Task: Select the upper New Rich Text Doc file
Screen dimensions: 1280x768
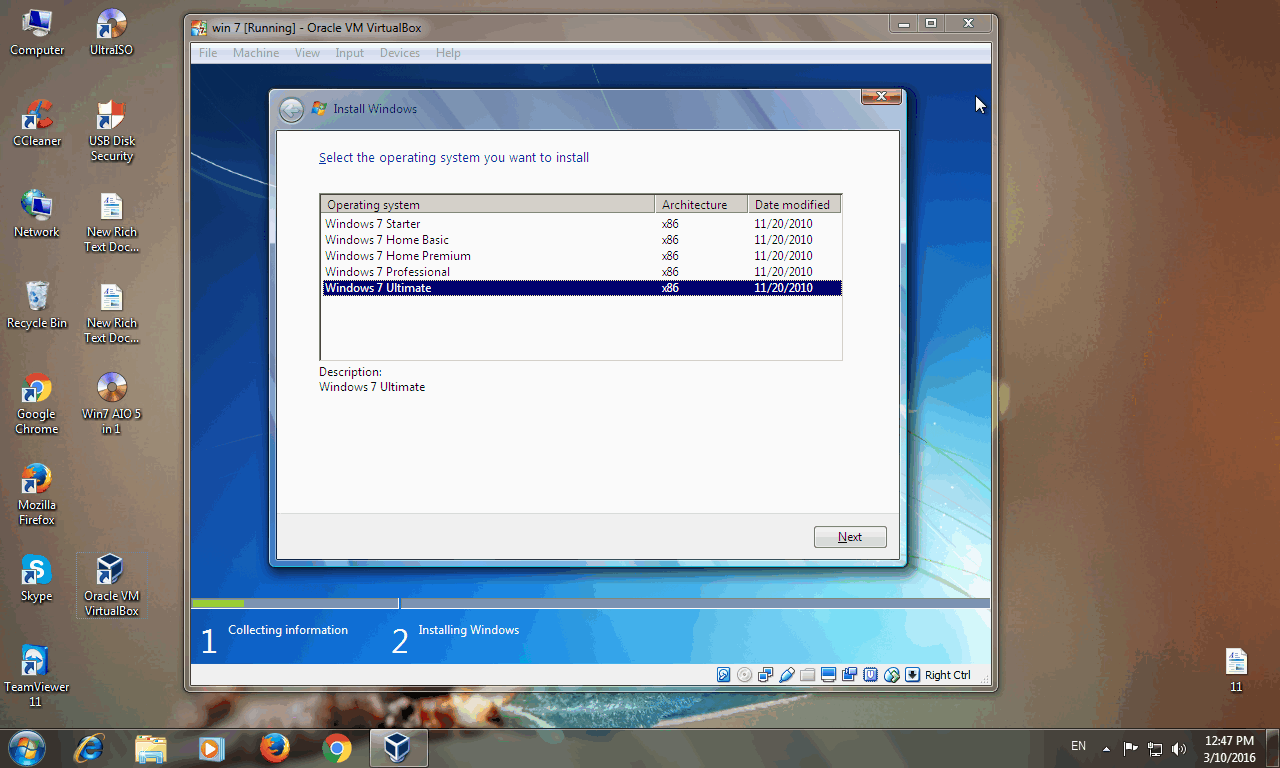Action: click(x=111, y=222)
